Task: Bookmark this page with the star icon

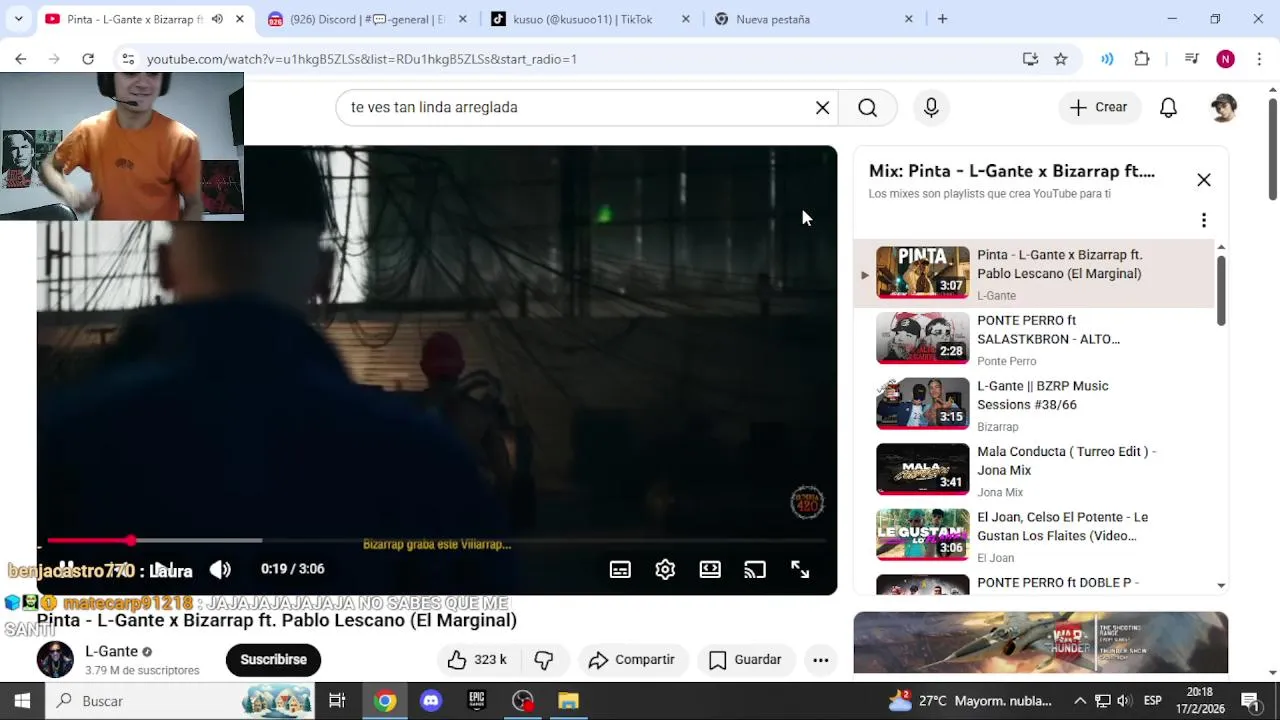Action: tap(1061, 59)
